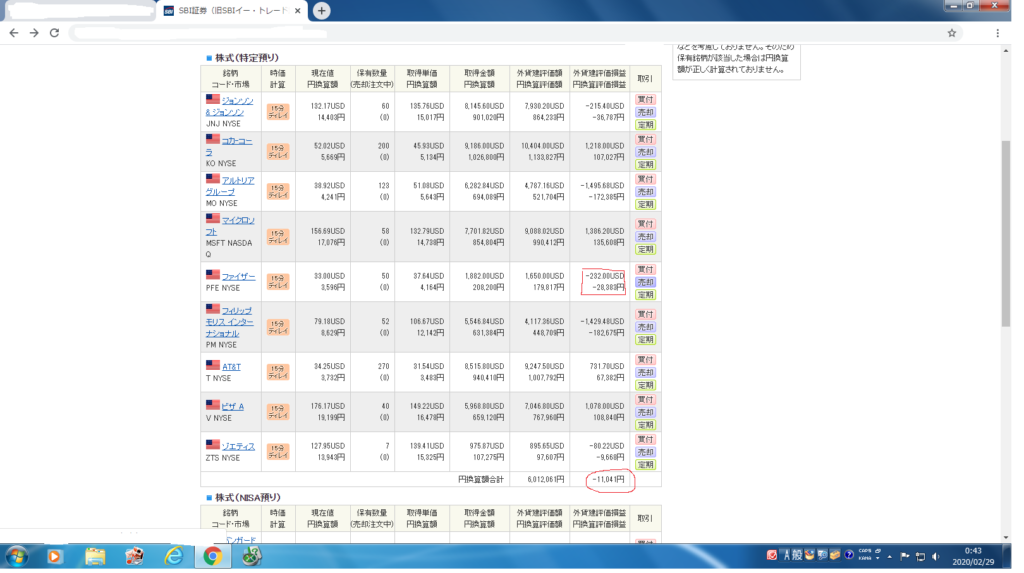
Task: Click the vertical page scrollbar thumb
Action: (1006, 233)
